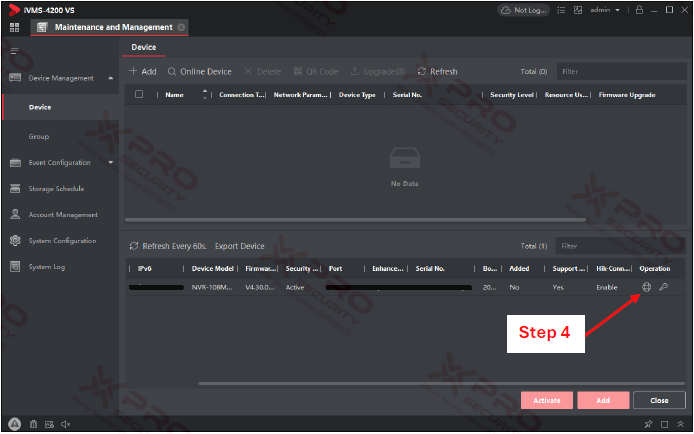Click lower horizontal scrollbar
The width and height of the screenshot is (694, 434).
tap(441, 384)
